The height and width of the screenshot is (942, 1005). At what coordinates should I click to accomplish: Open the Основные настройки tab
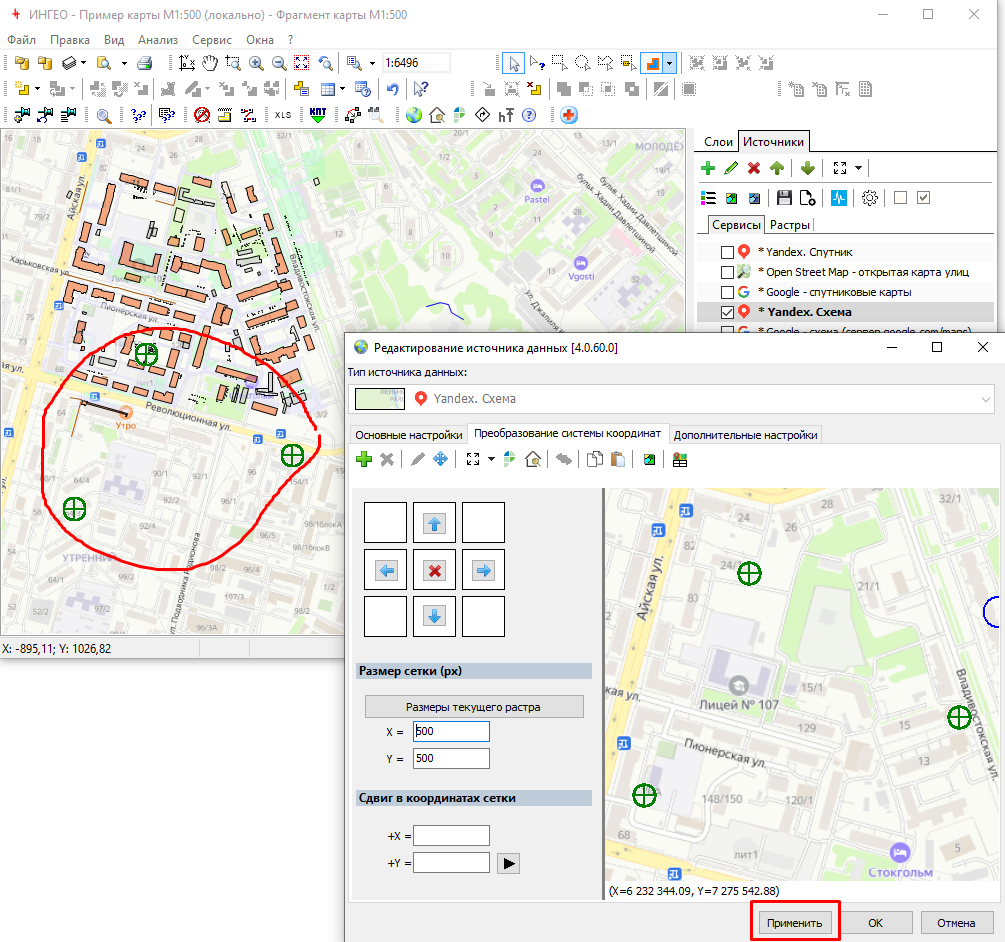tap(409, 435)
